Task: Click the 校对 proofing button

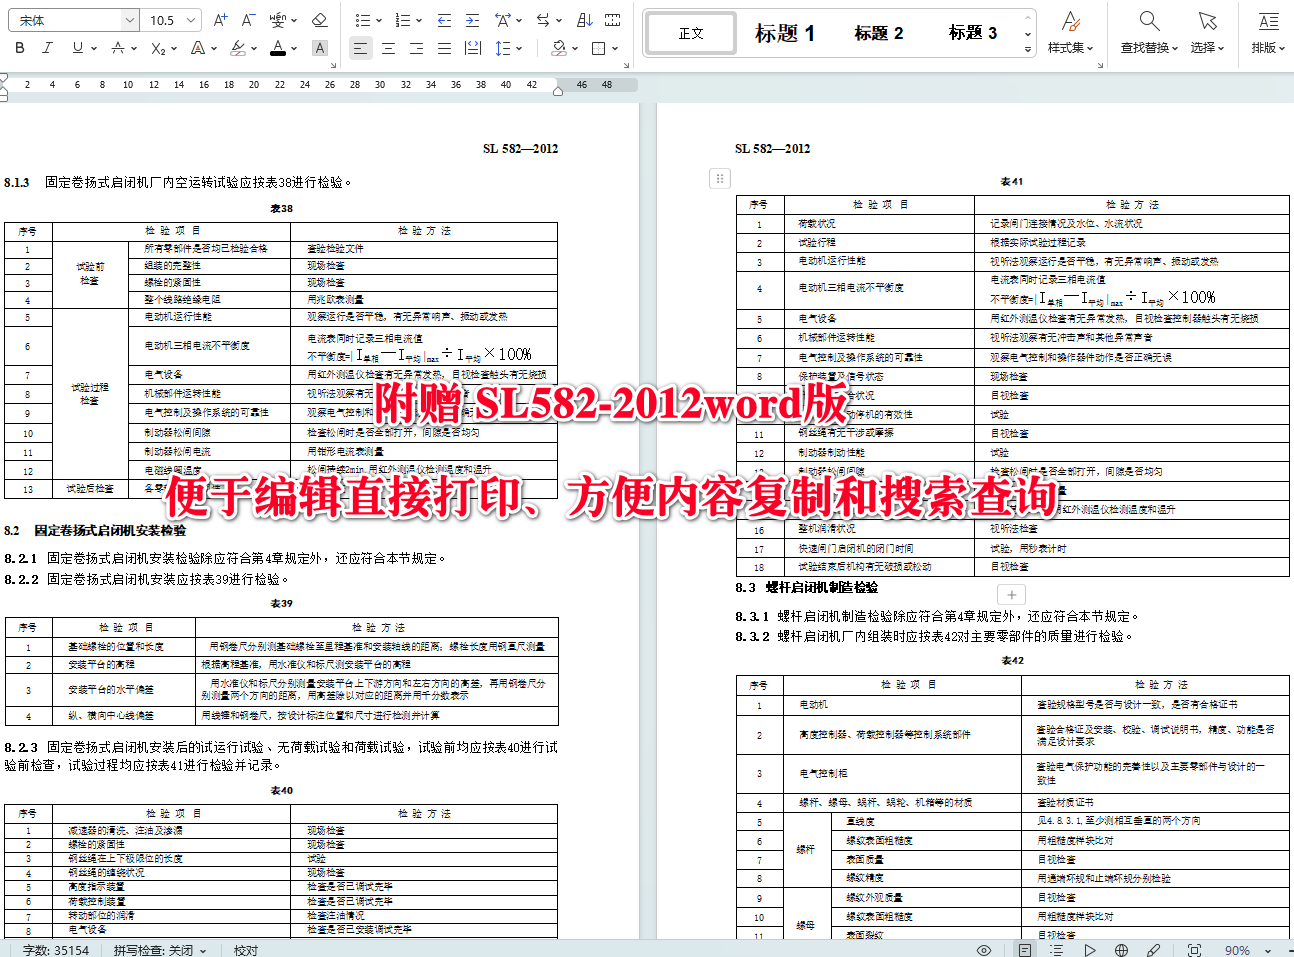Action: click(x=245, y=949)
